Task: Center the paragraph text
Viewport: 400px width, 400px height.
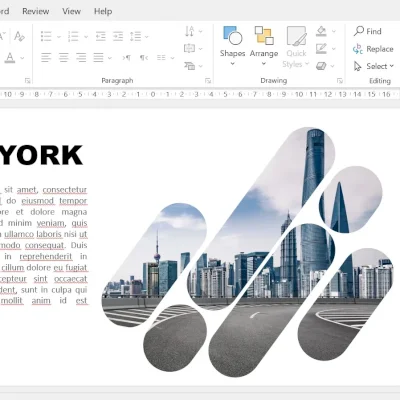Action: point(63,58)
